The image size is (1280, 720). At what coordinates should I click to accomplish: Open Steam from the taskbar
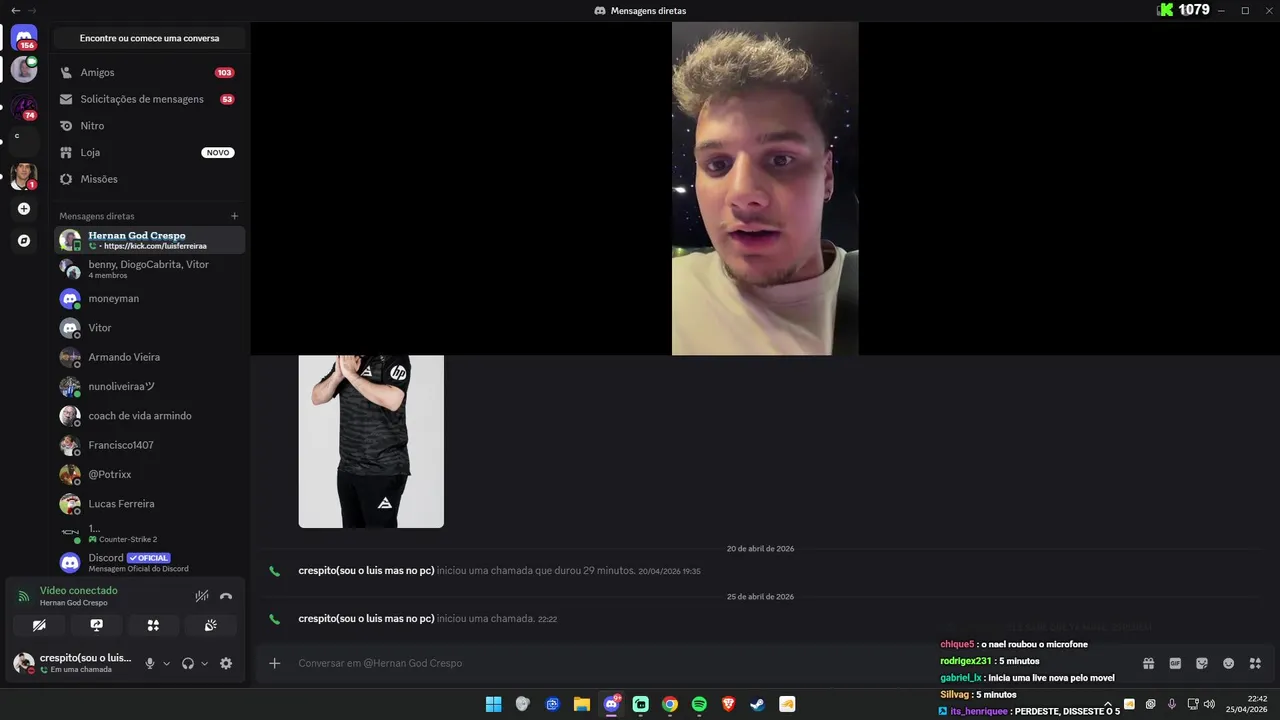758,704
